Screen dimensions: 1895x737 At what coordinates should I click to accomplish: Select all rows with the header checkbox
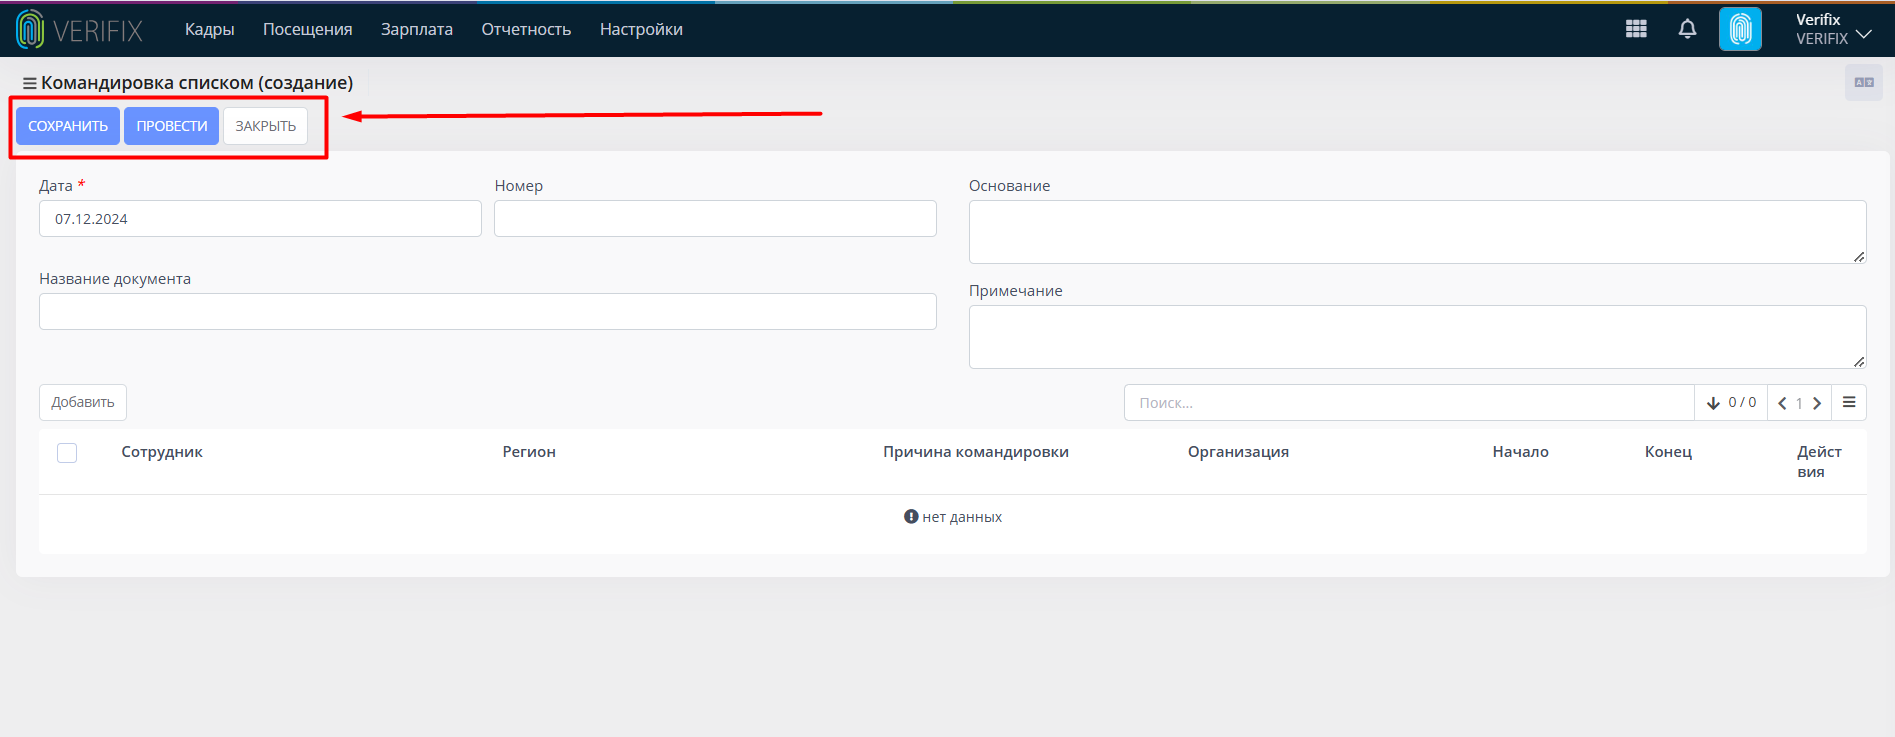tap(67, 453)
